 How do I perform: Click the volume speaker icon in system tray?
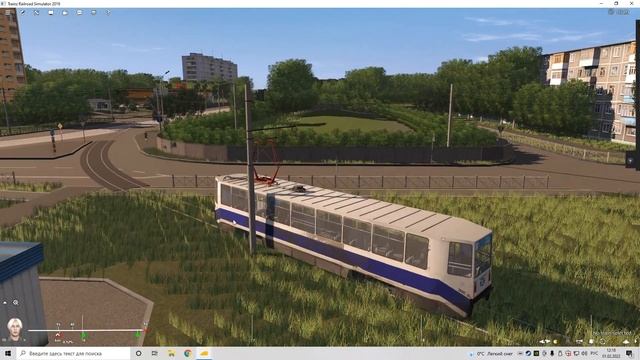pos(584,353)
